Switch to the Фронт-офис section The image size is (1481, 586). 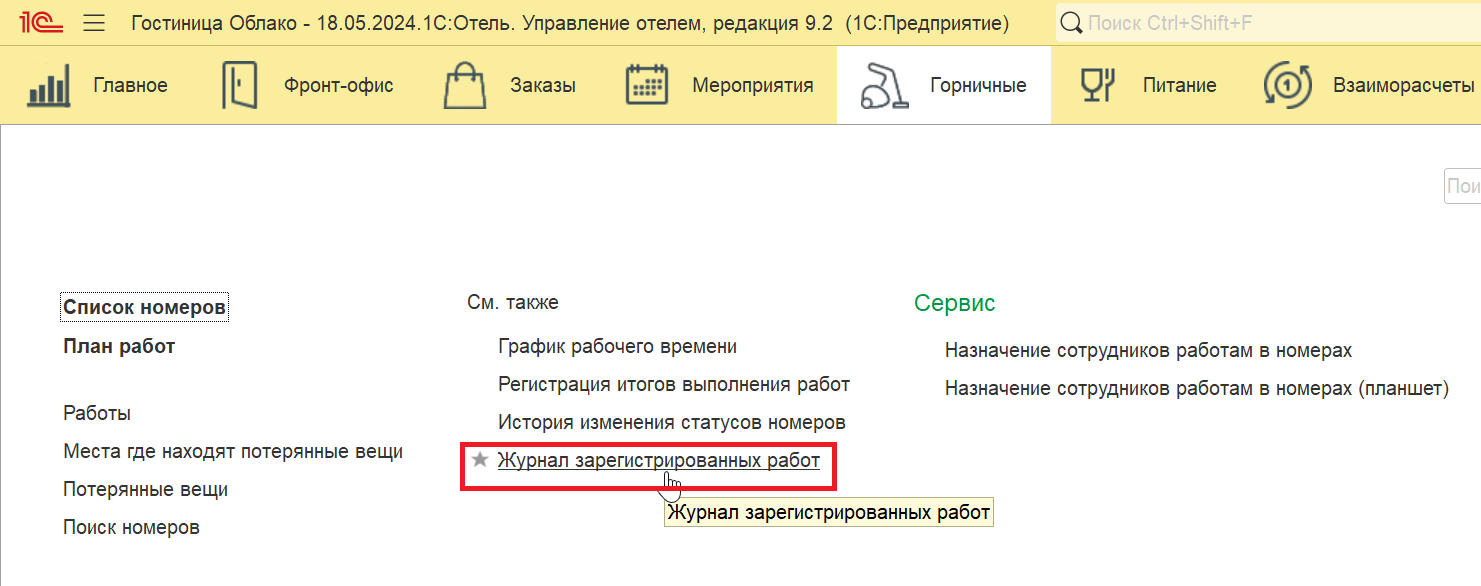pos(338,85)
